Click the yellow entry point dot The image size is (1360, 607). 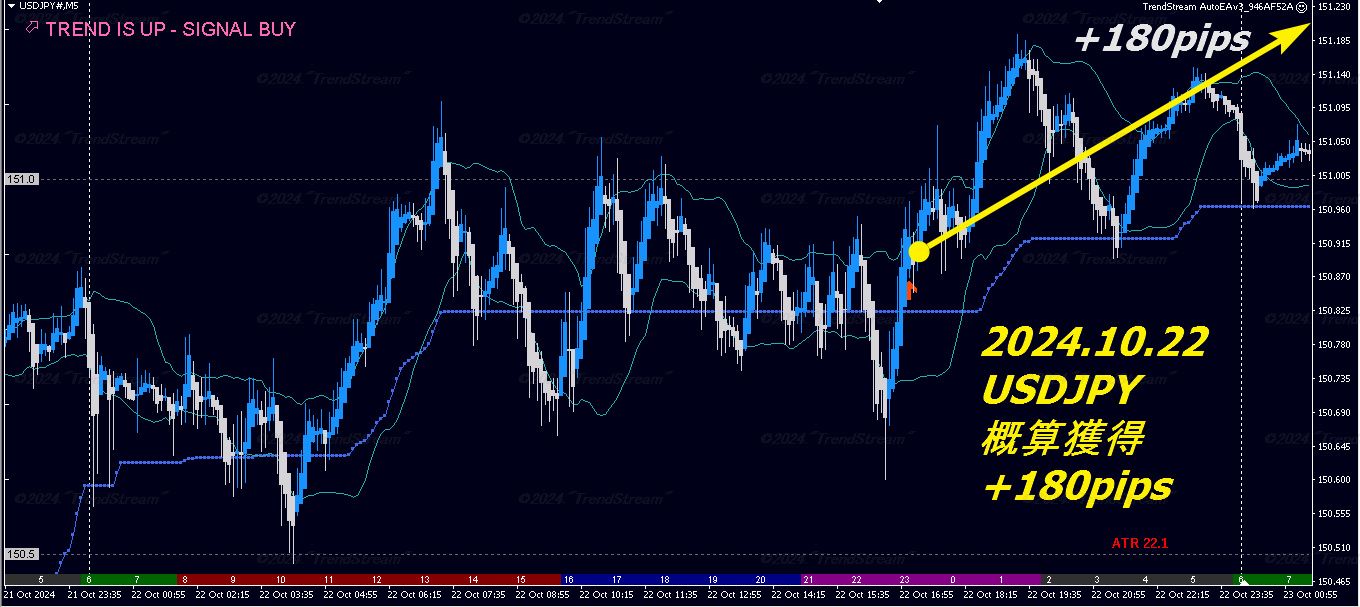[919, 252]
